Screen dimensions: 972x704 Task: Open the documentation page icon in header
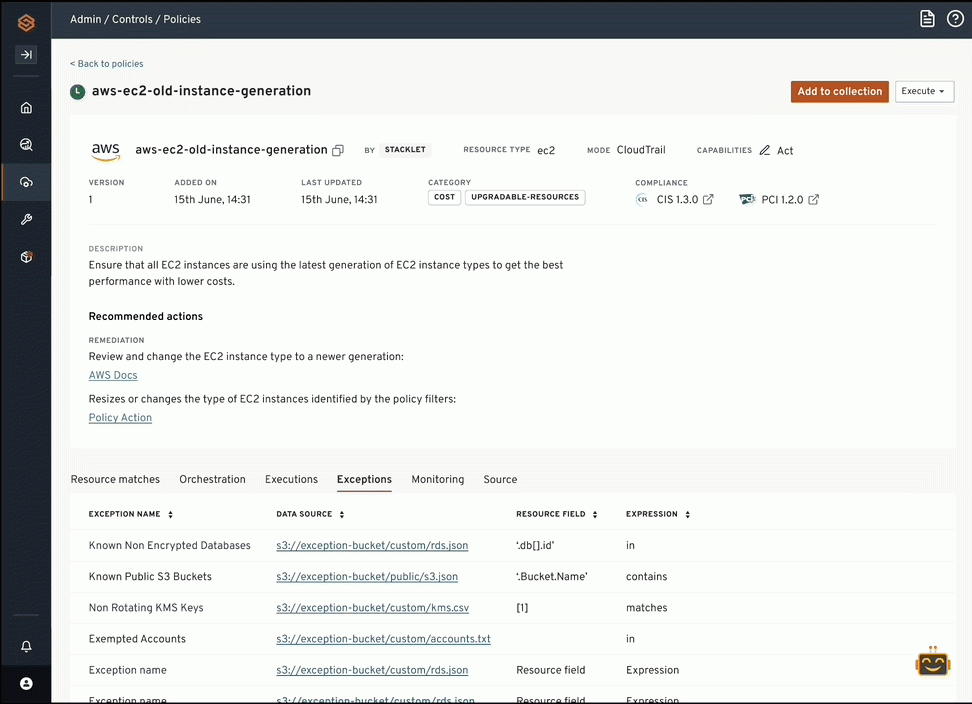pos(927,19)
